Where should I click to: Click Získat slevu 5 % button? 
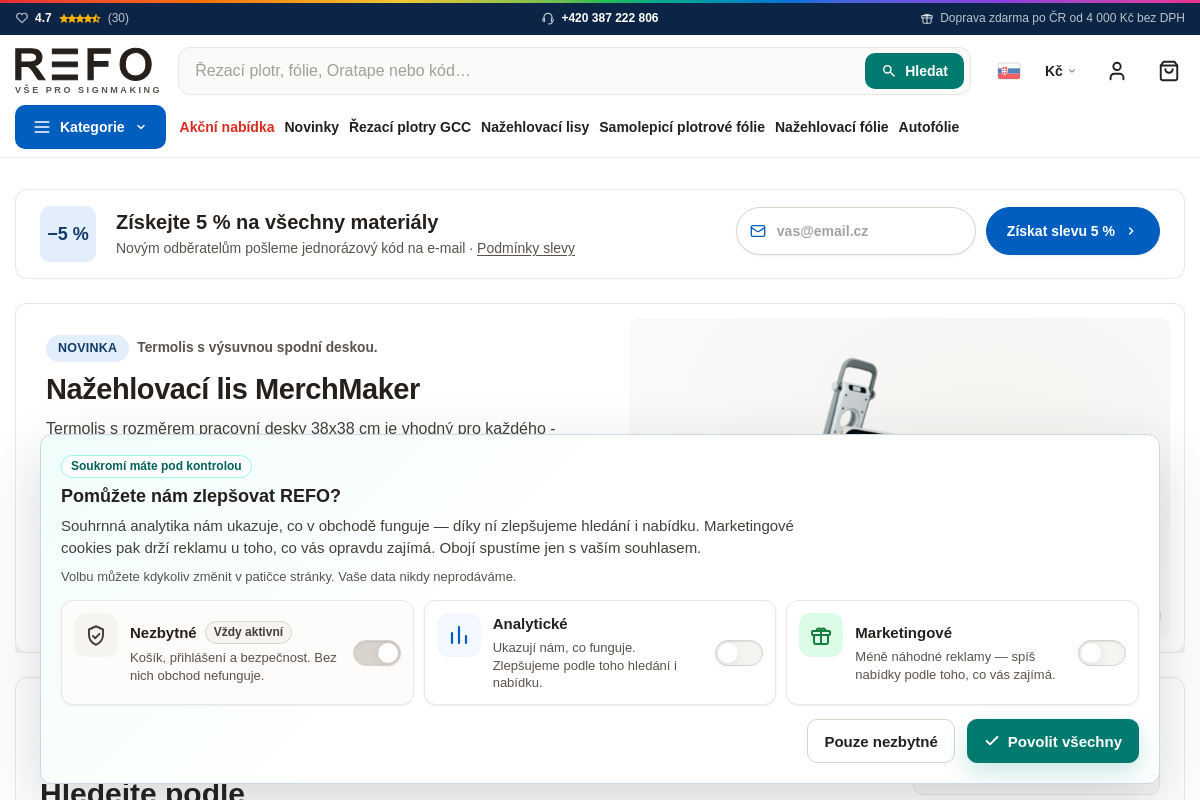(1073, 231)
